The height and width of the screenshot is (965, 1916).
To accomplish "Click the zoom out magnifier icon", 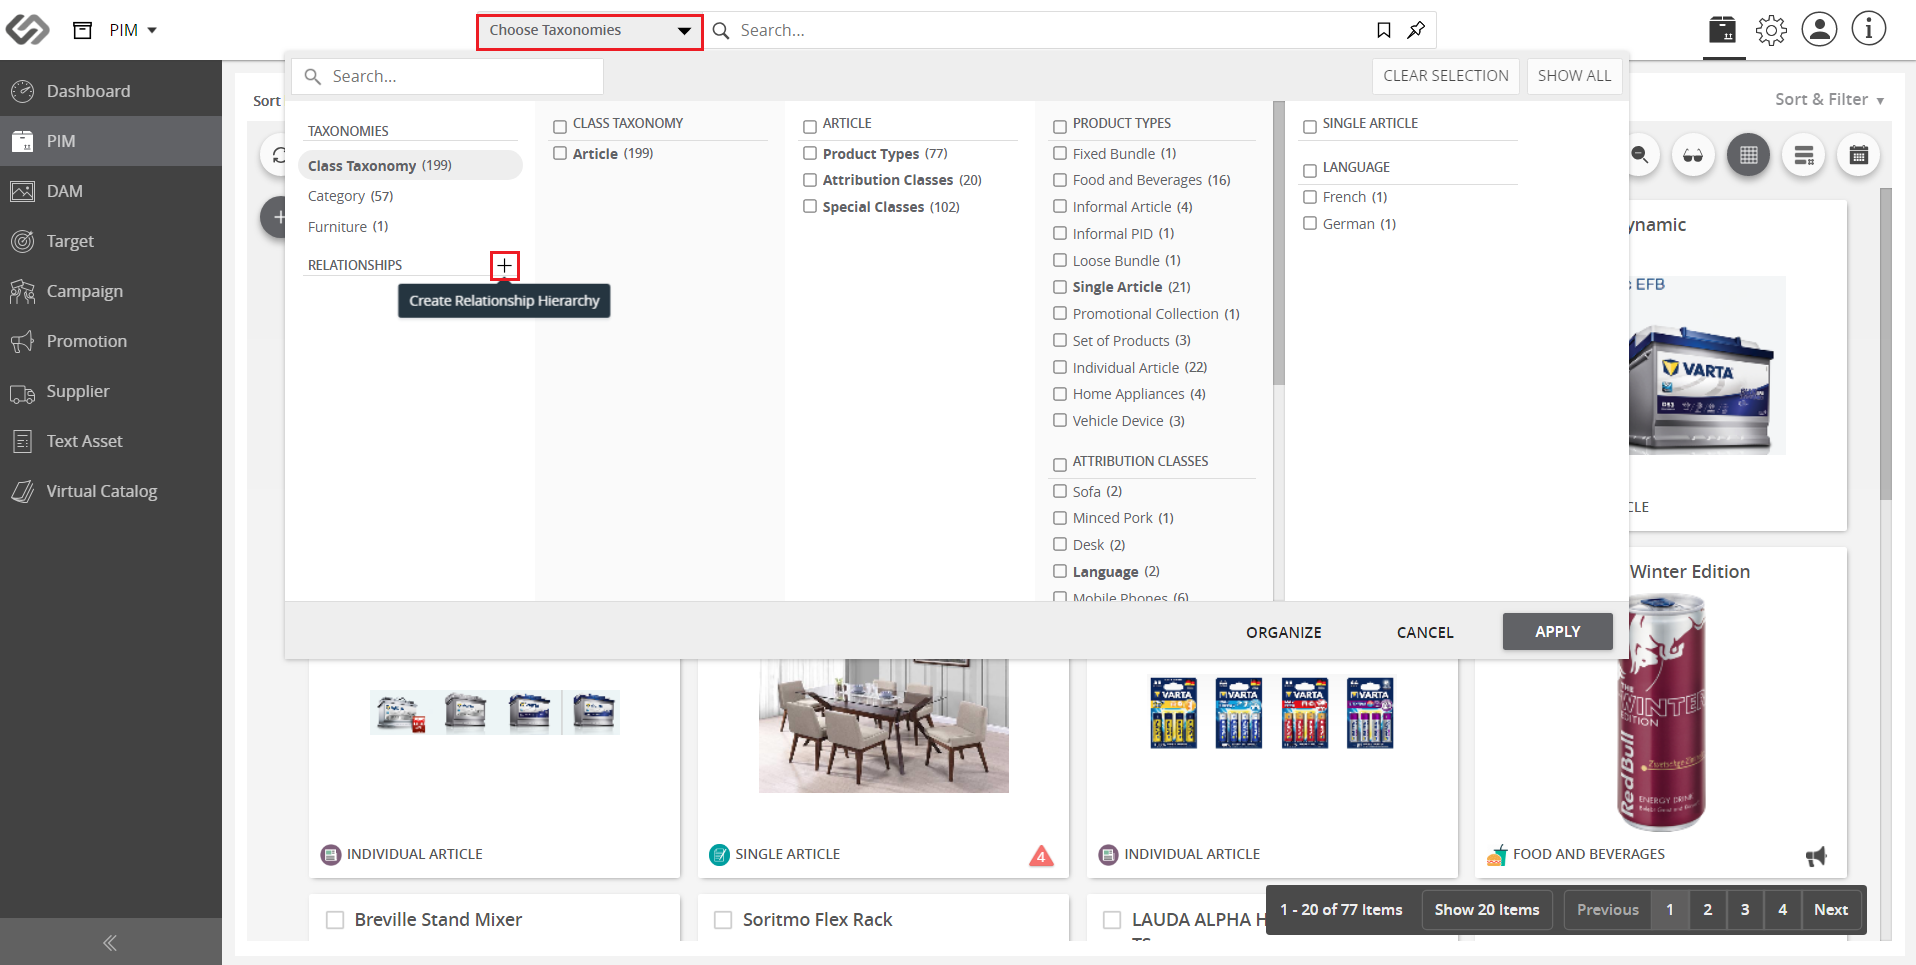I will 1640,155.
